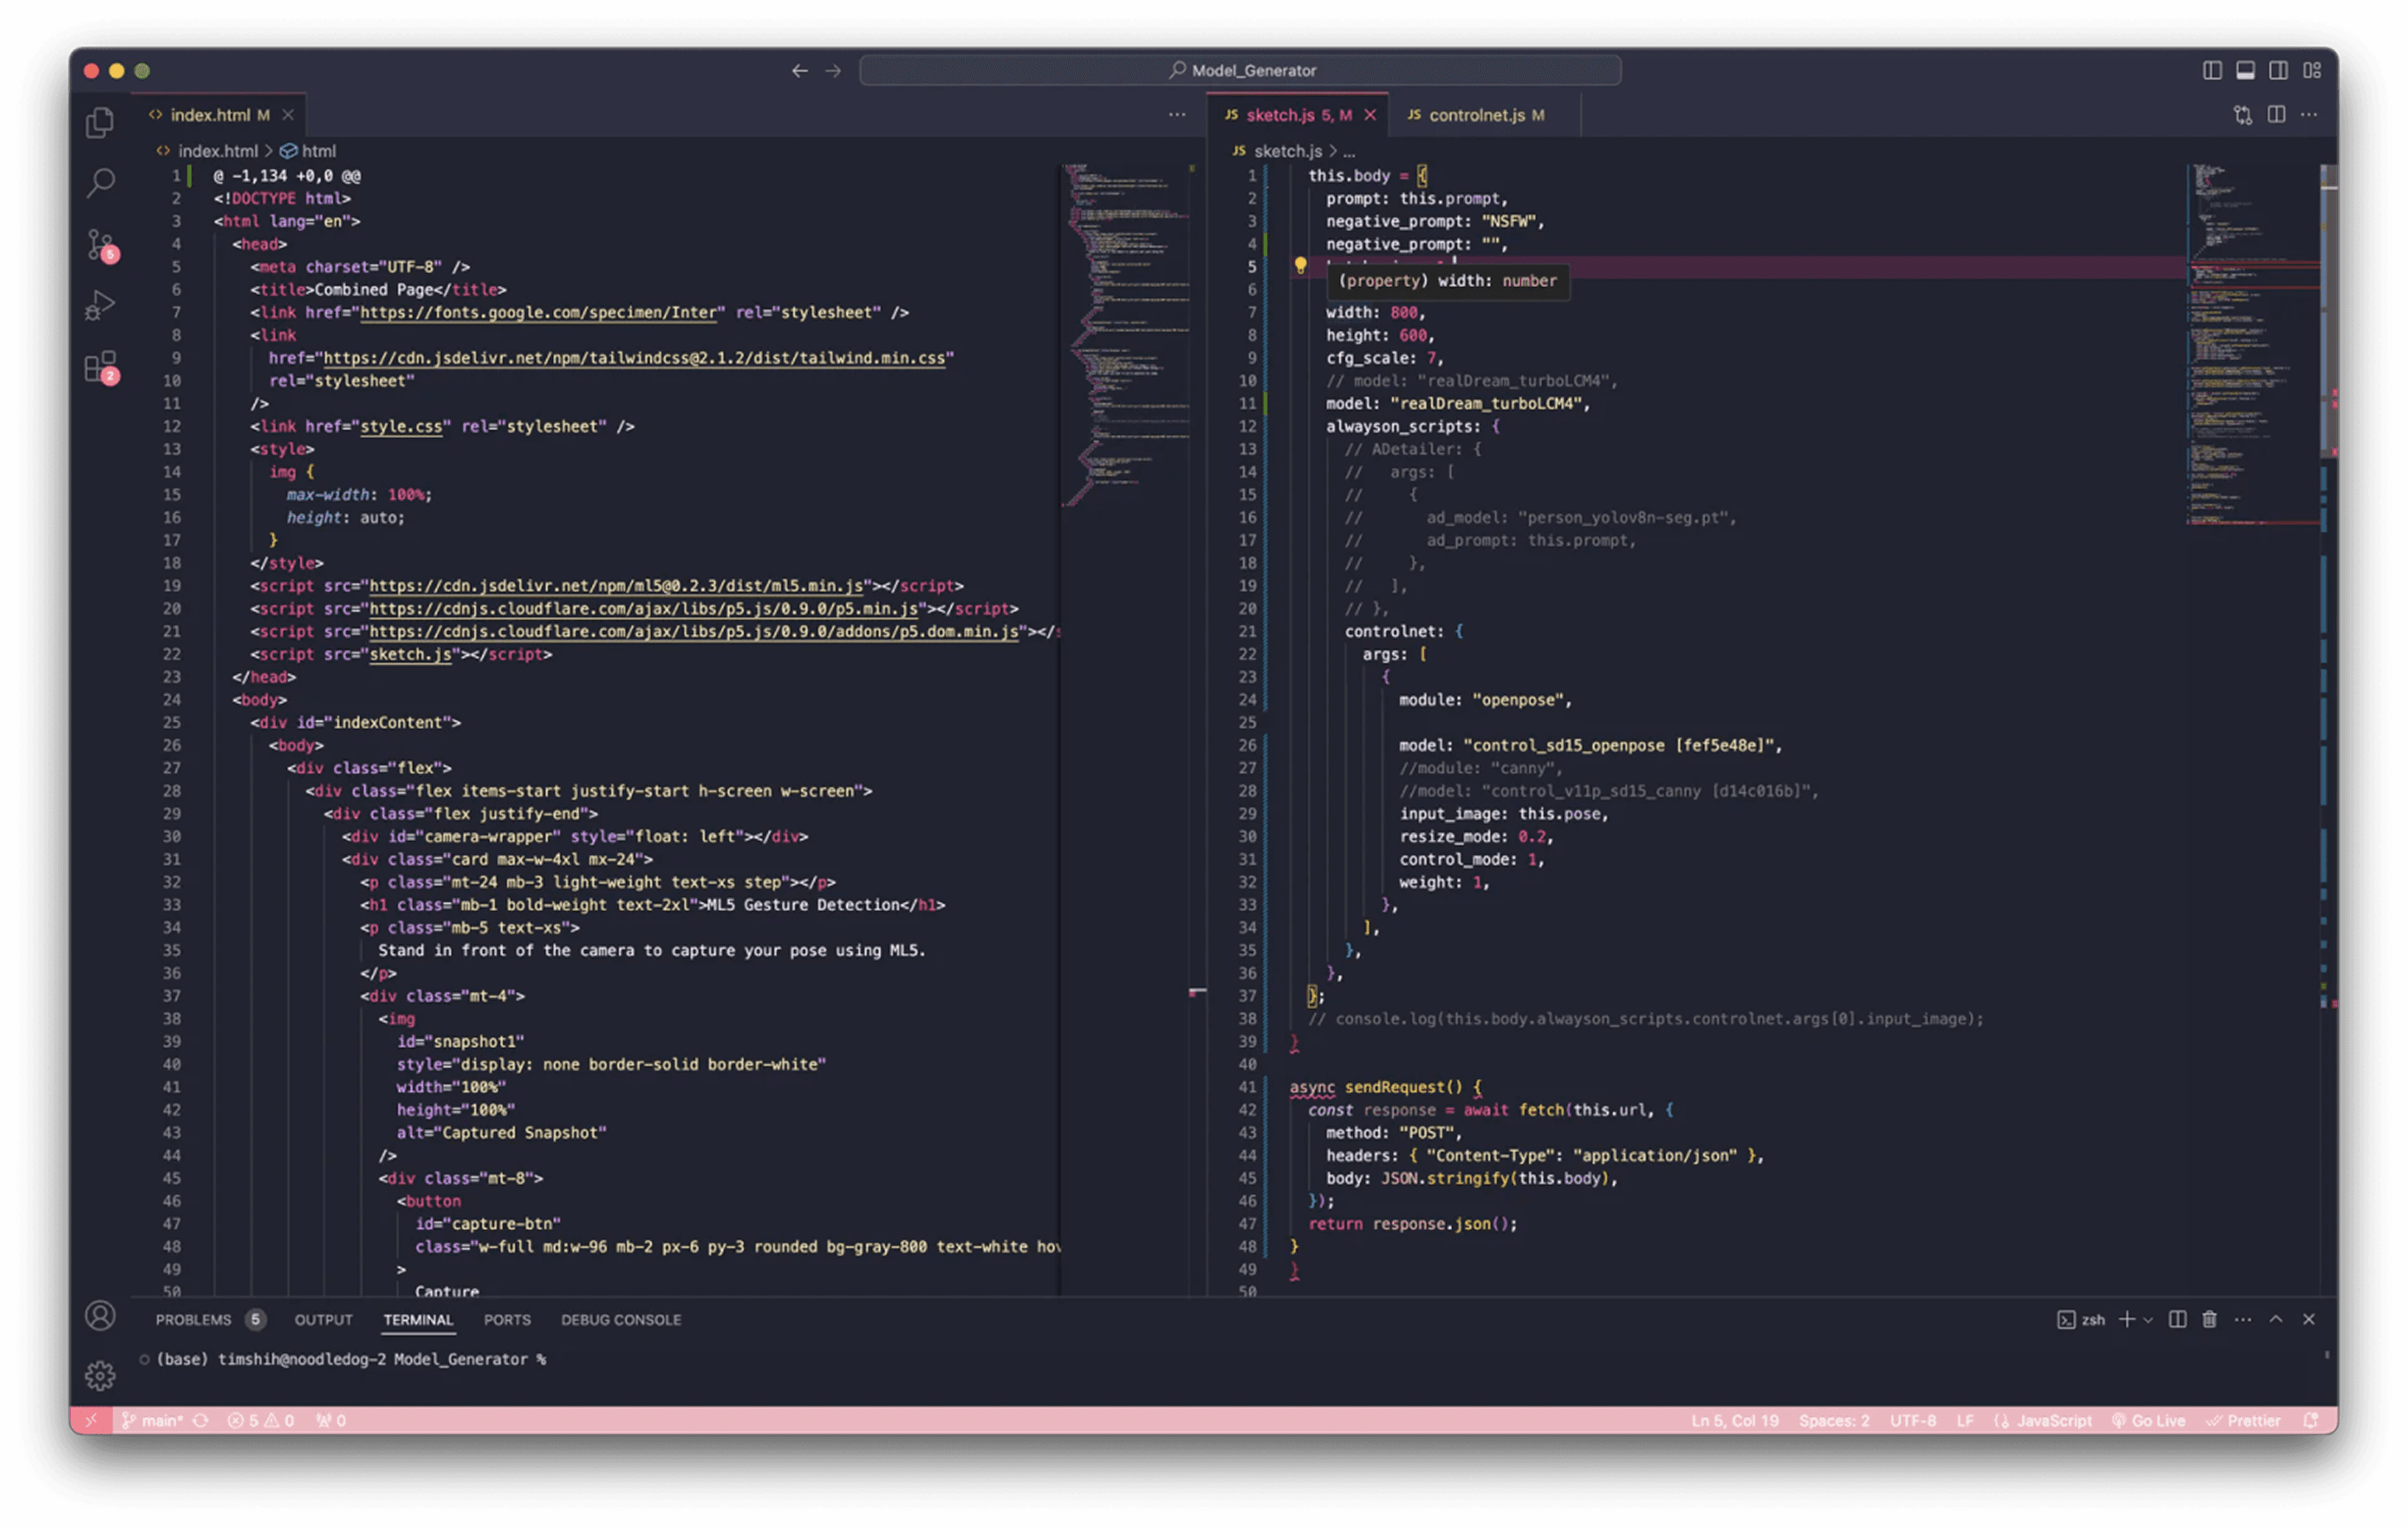Switch to the PROBLEMS panel tab
The height and width of the screenshot is (1528, 2408).
(193, 1320)
